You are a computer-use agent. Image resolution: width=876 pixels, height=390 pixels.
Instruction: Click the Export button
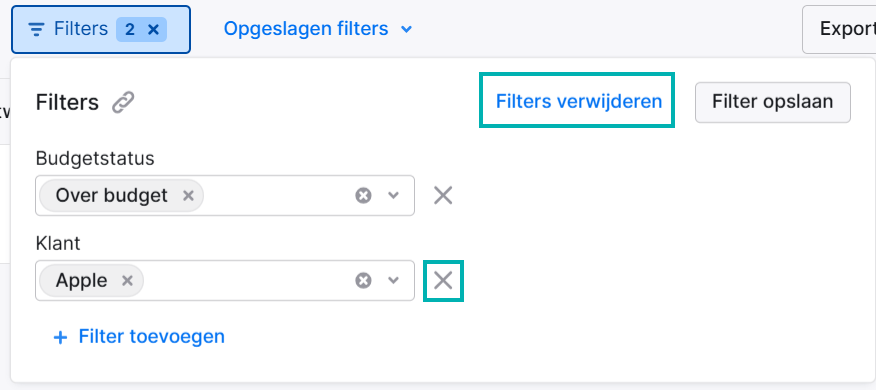839,30
